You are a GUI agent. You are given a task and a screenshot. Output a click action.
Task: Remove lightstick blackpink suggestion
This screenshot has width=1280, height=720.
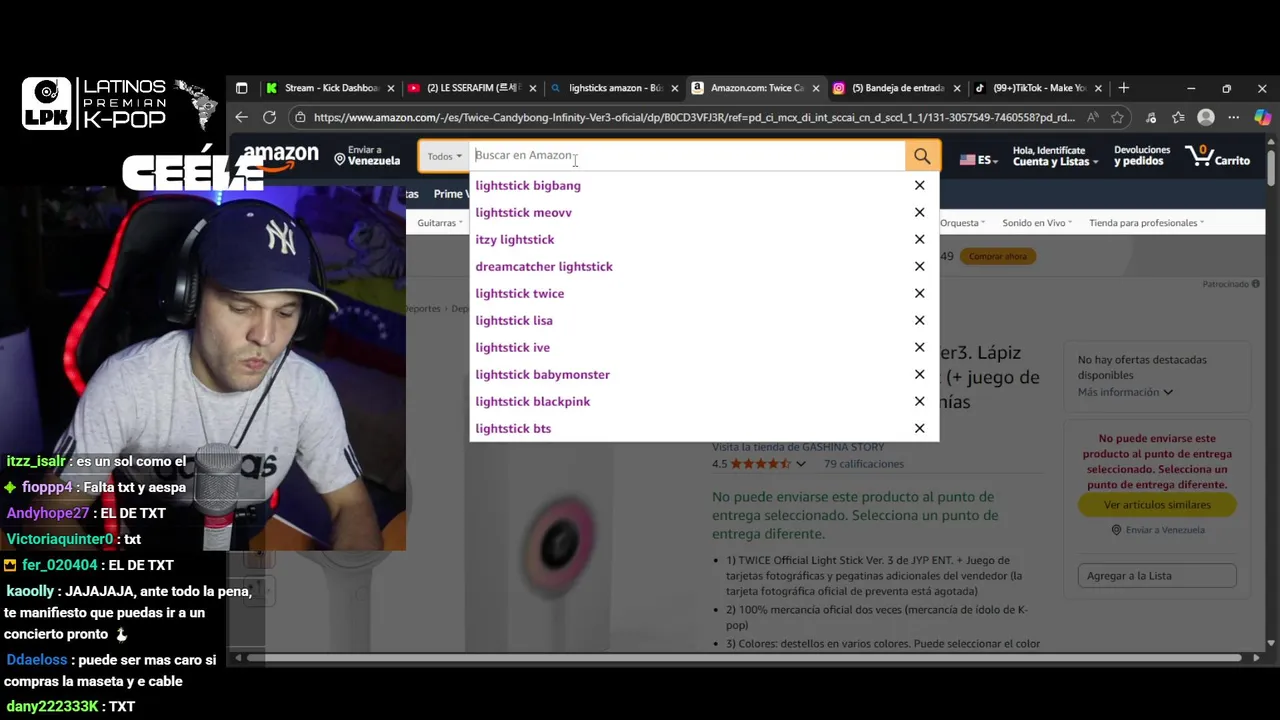919,401
